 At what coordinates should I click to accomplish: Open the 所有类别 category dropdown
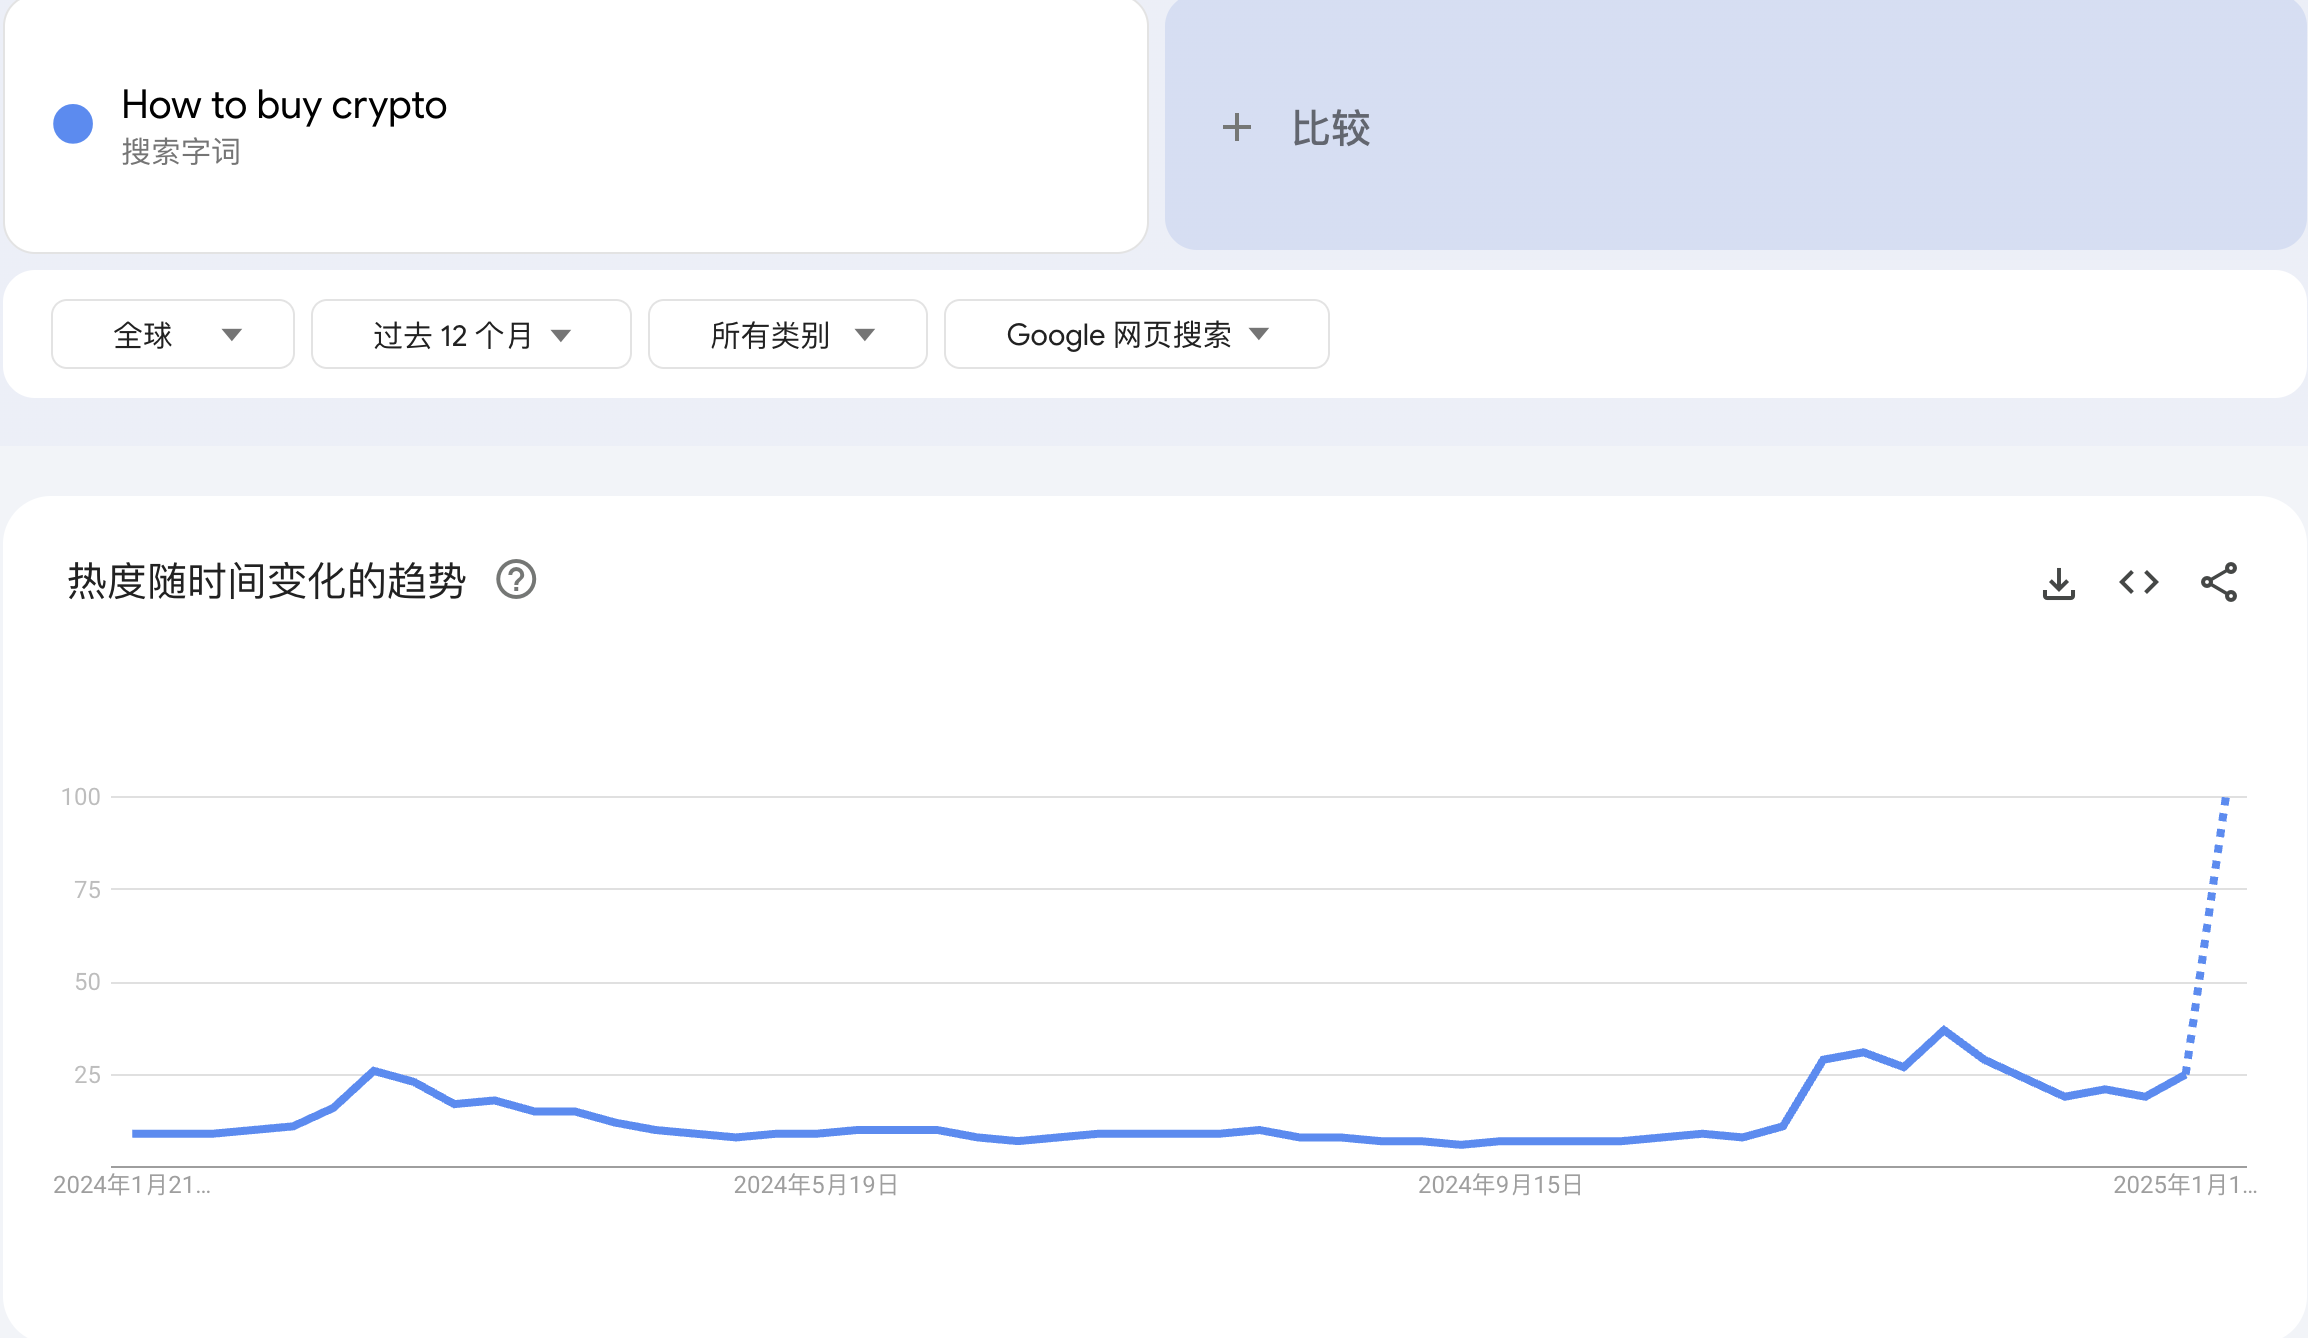[787, 334]
